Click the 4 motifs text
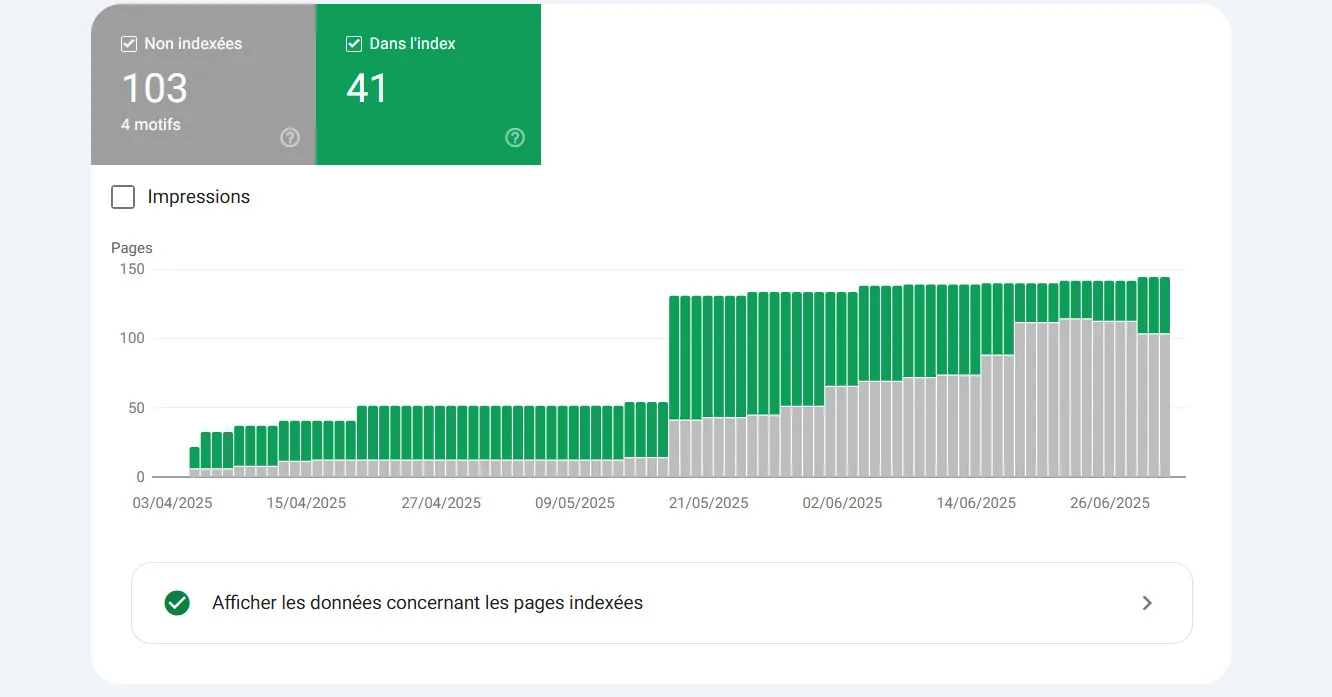Screen dimensions: 1332x697 [x=151, y=125]
